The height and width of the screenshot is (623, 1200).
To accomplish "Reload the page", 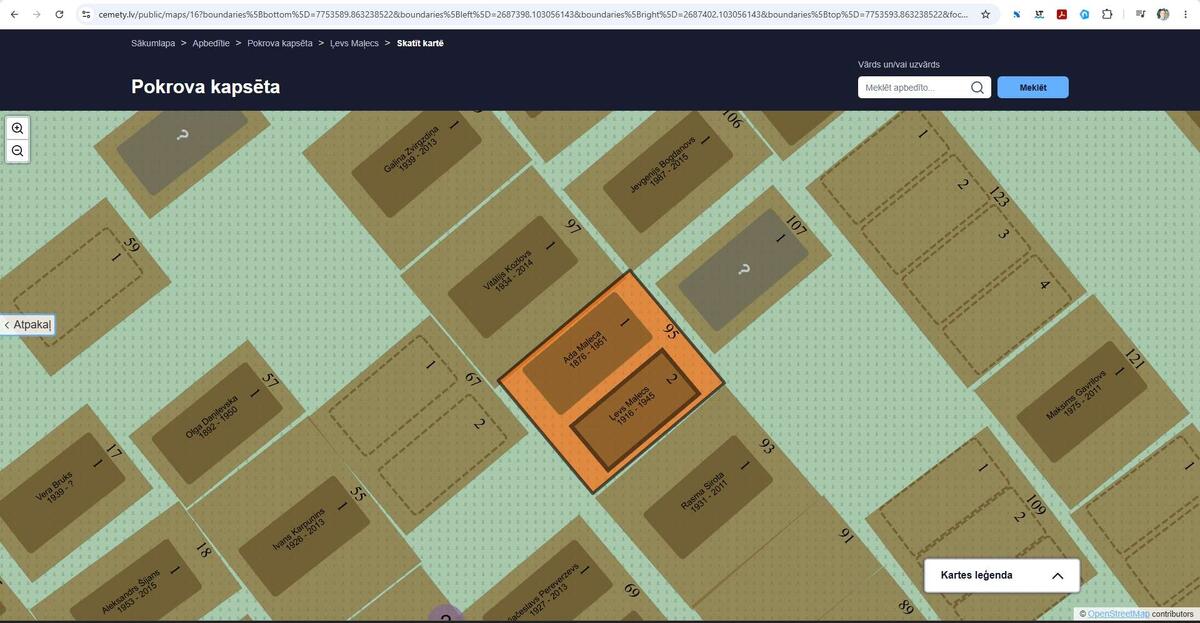I will (59, 15).
